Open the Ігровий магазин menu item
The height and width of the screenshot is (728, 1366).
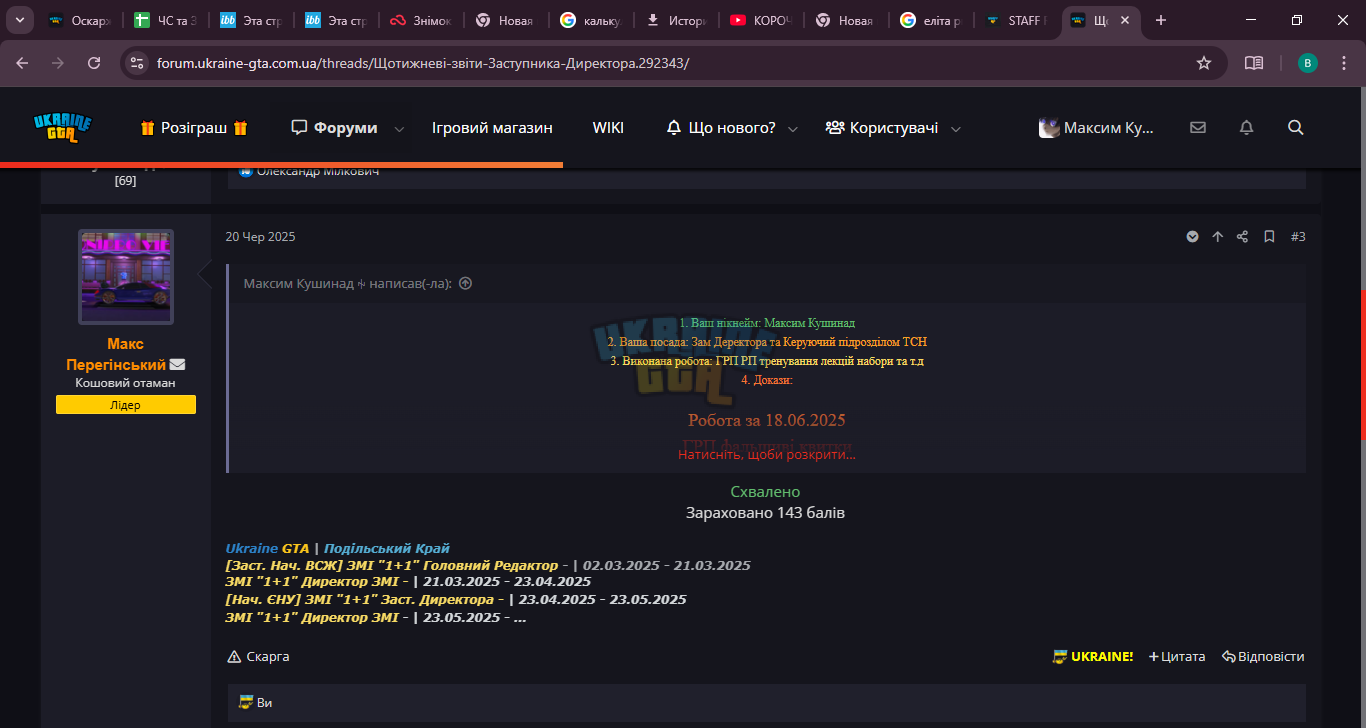492,128
